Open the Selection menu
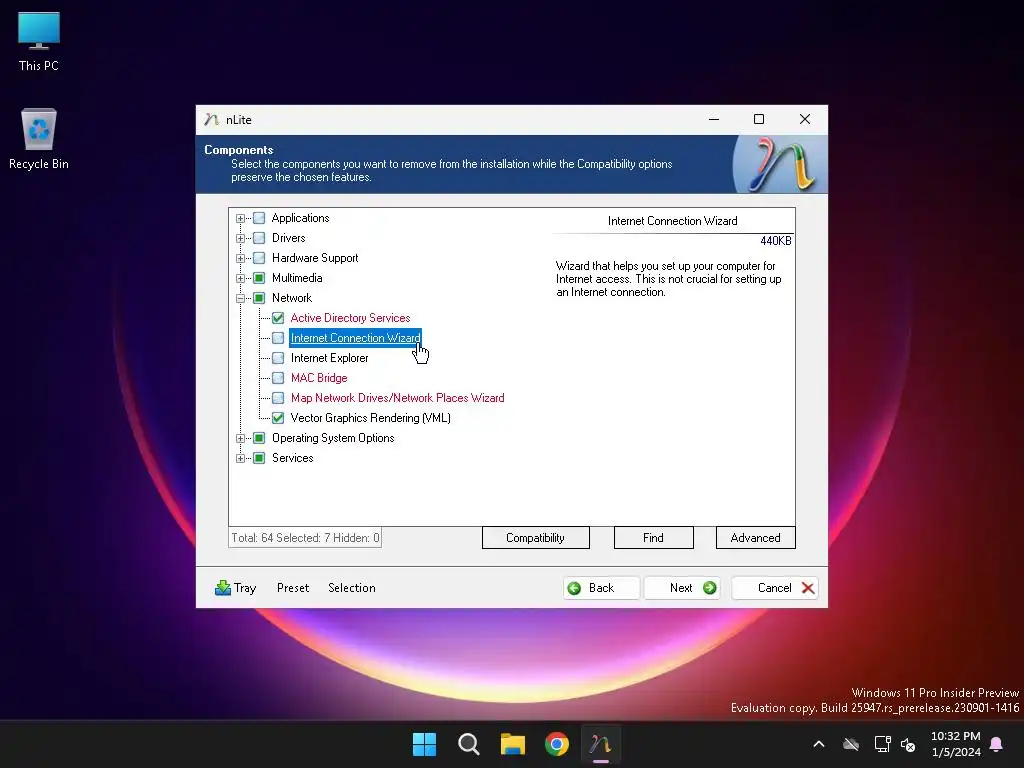Viewport: 1024px width, 768px height. click(351, 588)
